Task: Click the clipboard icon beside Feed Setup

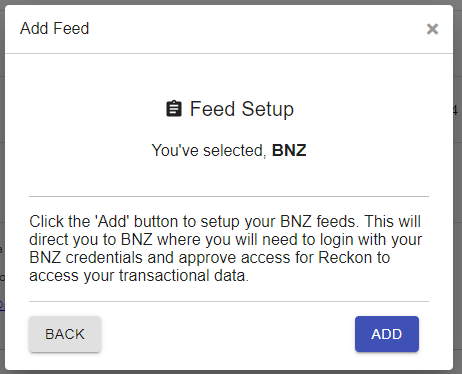Action: (174, 109)
